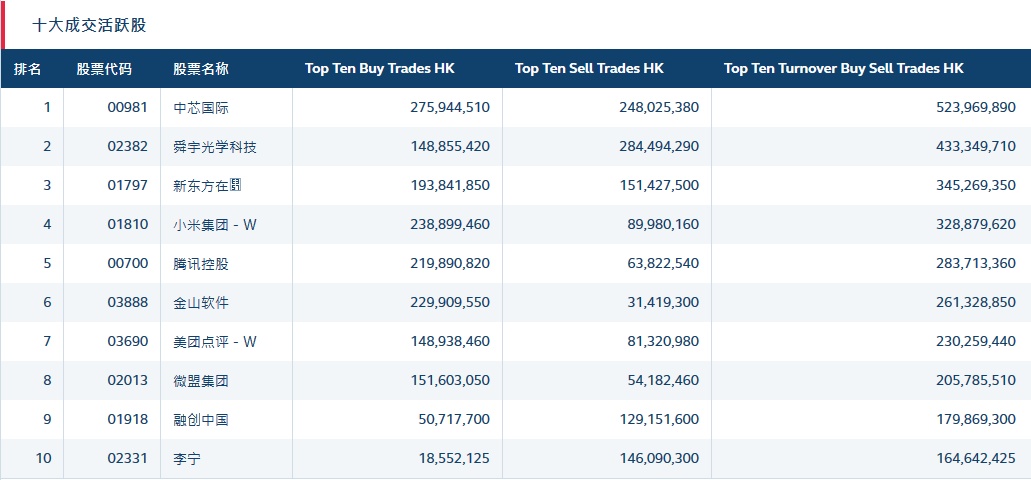
Task: Click the 股票名称 column header
Action: pyautogui.click(x=201, y=69)
